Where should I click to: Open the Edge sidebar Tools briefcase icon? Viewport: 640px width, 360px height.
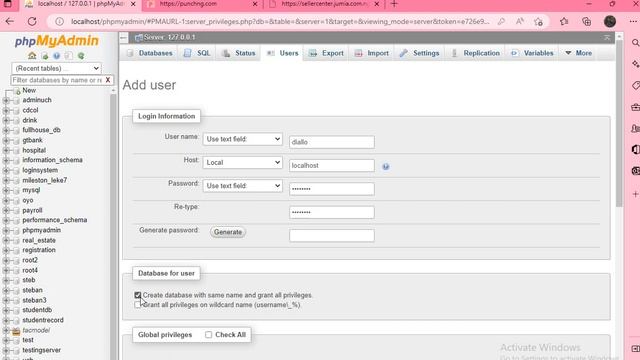(636, 107)
